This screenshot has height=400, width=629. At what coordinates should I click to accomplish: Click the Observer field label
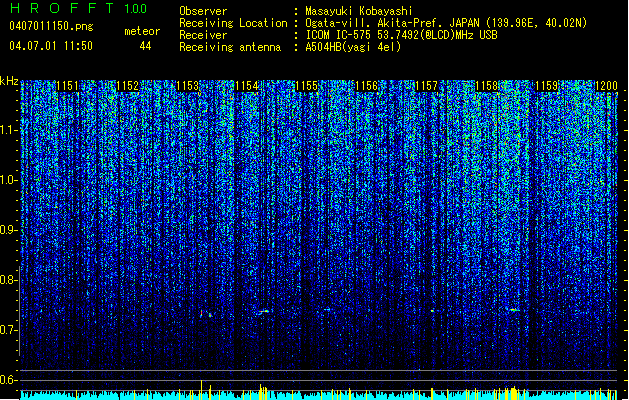203,11
